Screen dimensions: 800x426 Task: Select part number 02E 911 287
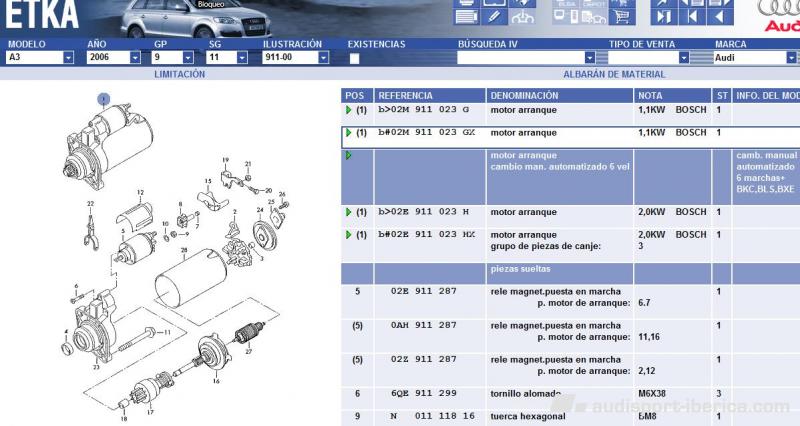(x=423, y=291)
